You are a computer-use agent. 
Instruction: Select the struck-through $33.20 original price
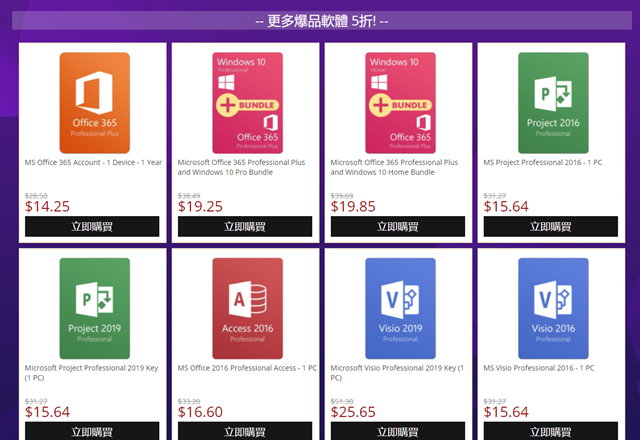click(189, 402)
